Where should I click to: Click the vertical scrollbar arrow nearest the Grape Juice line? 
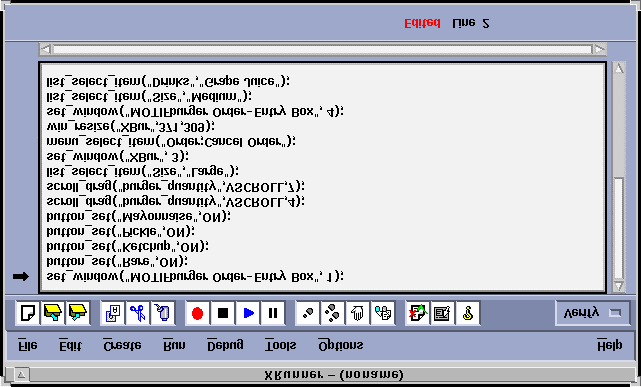tap(619, 69)
